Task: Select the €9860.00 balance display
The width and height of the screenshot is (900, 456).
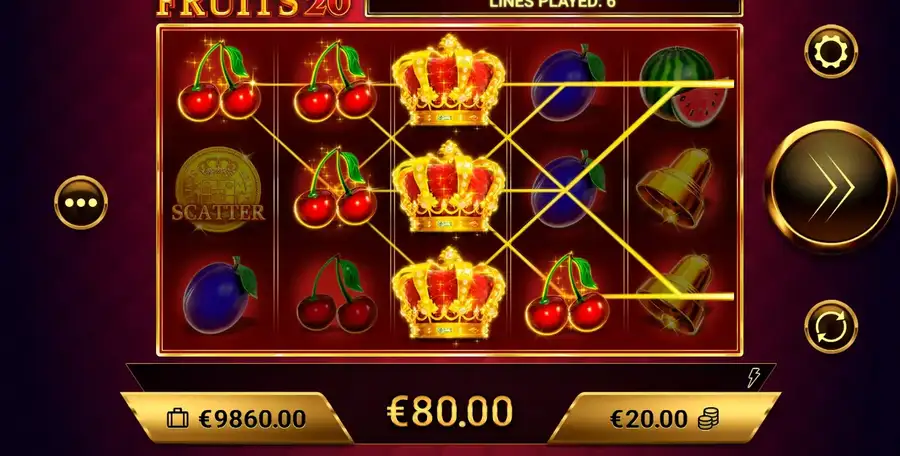Action: coord(252,419)
